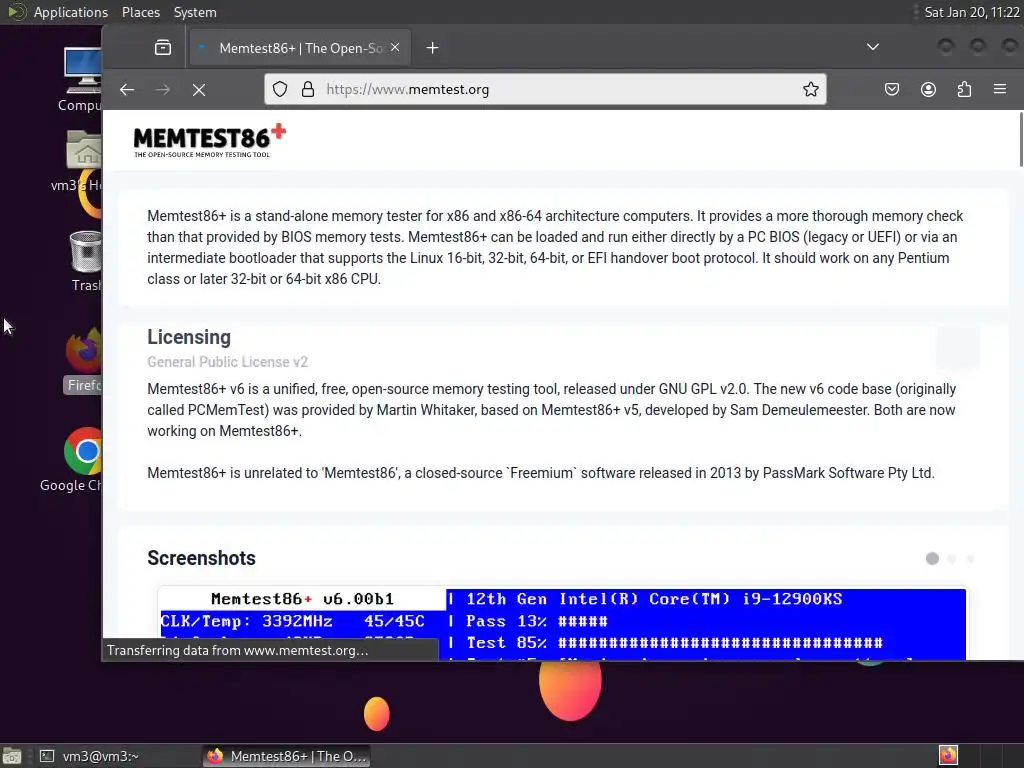
Task: Stop loading the page with the X button
Action: point(199,90)
